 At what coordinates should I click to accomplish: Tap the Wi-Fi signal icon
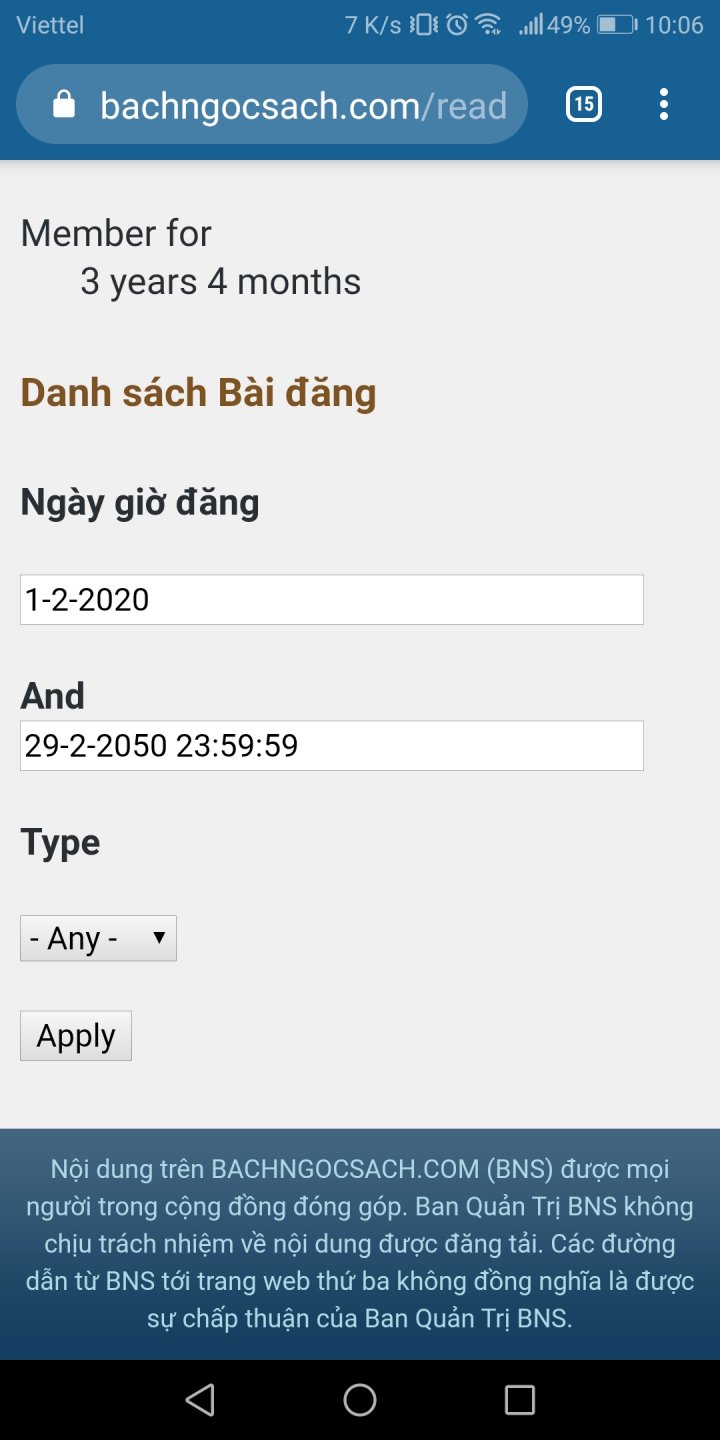(488, 25)
